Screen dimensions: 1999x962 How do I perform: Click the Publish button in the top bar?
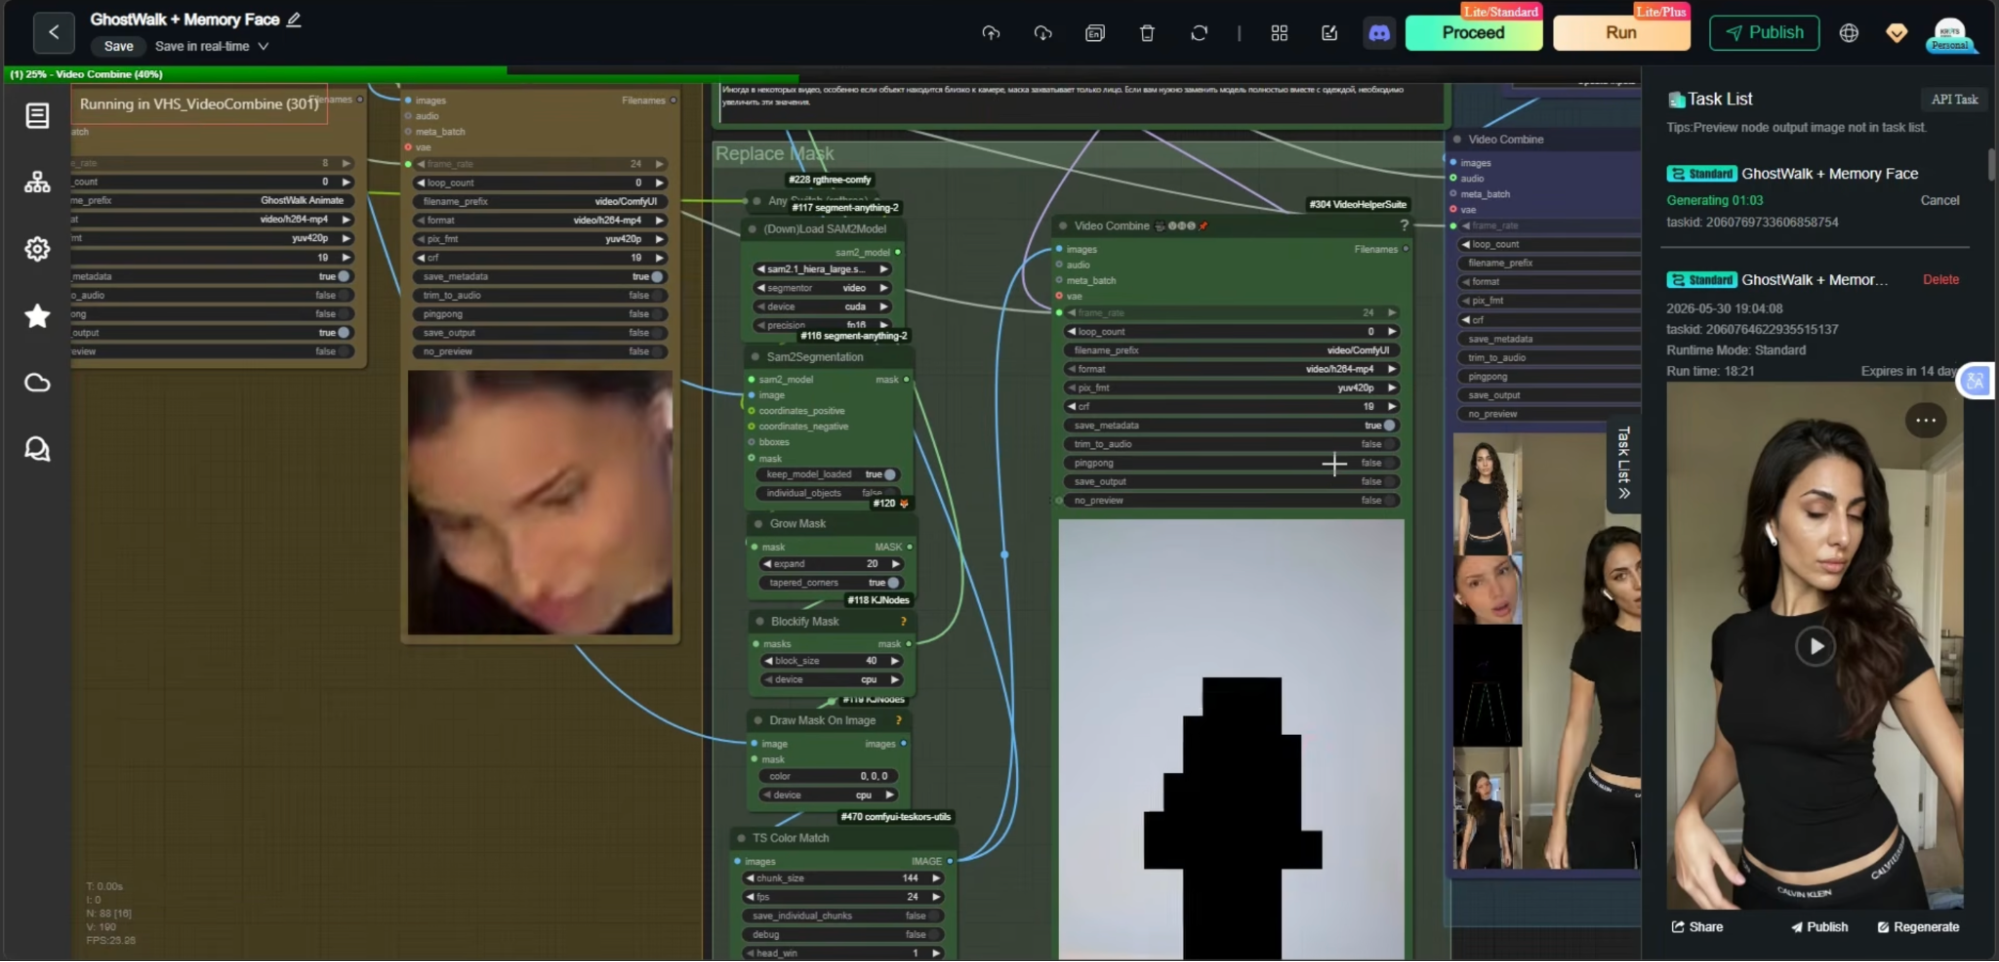(1764, 33)
